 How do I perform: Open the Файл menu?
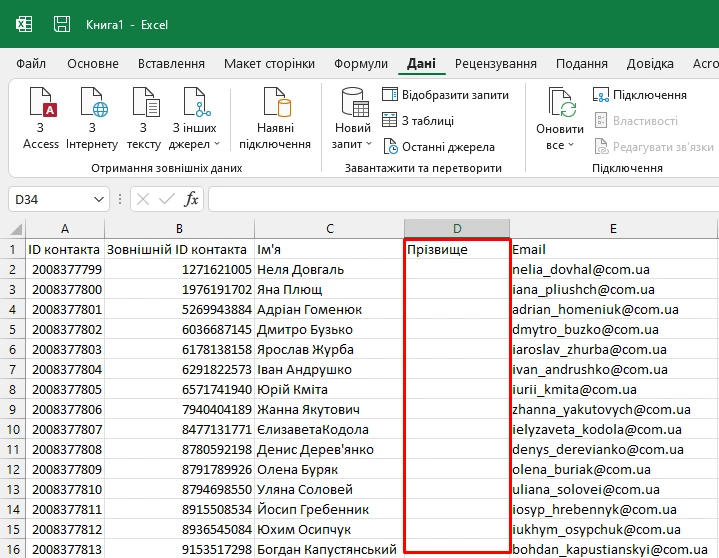pyautogui.click(x=31, y=64)
